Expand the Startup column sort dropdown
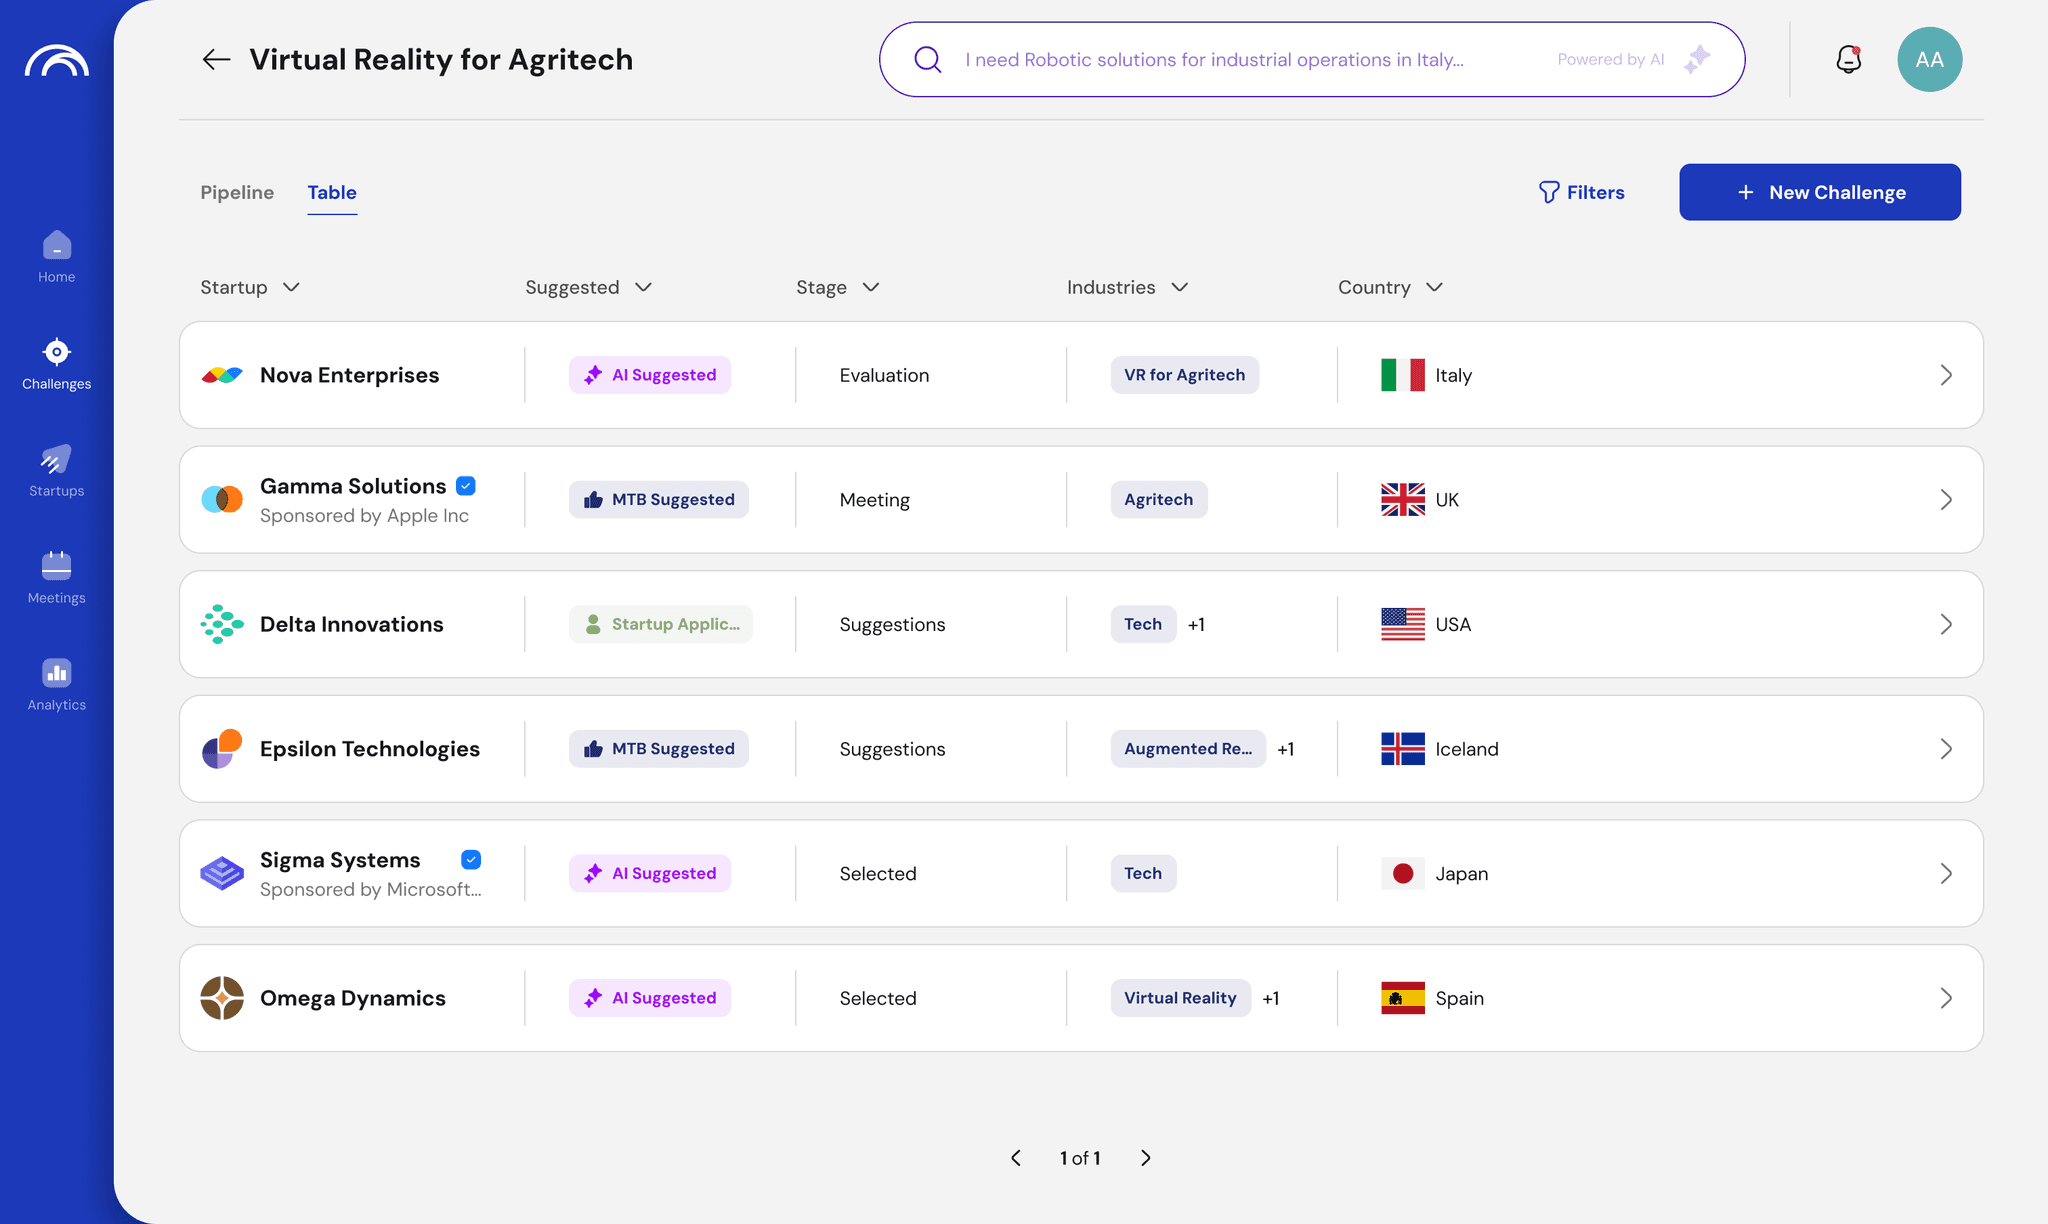The width and height of the screenshot is (2048, 1224). (291, 288)
